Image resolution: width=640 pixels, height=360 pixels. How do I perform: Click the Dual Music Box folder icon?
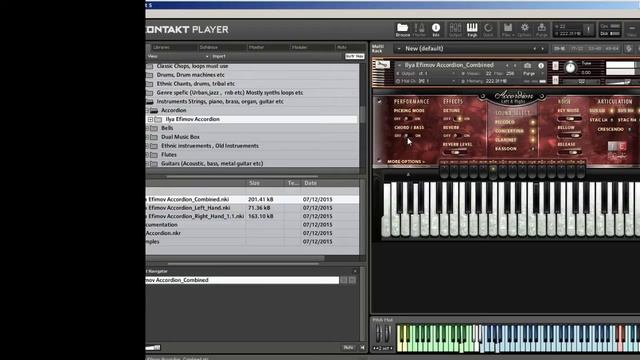tap(153, 137)
